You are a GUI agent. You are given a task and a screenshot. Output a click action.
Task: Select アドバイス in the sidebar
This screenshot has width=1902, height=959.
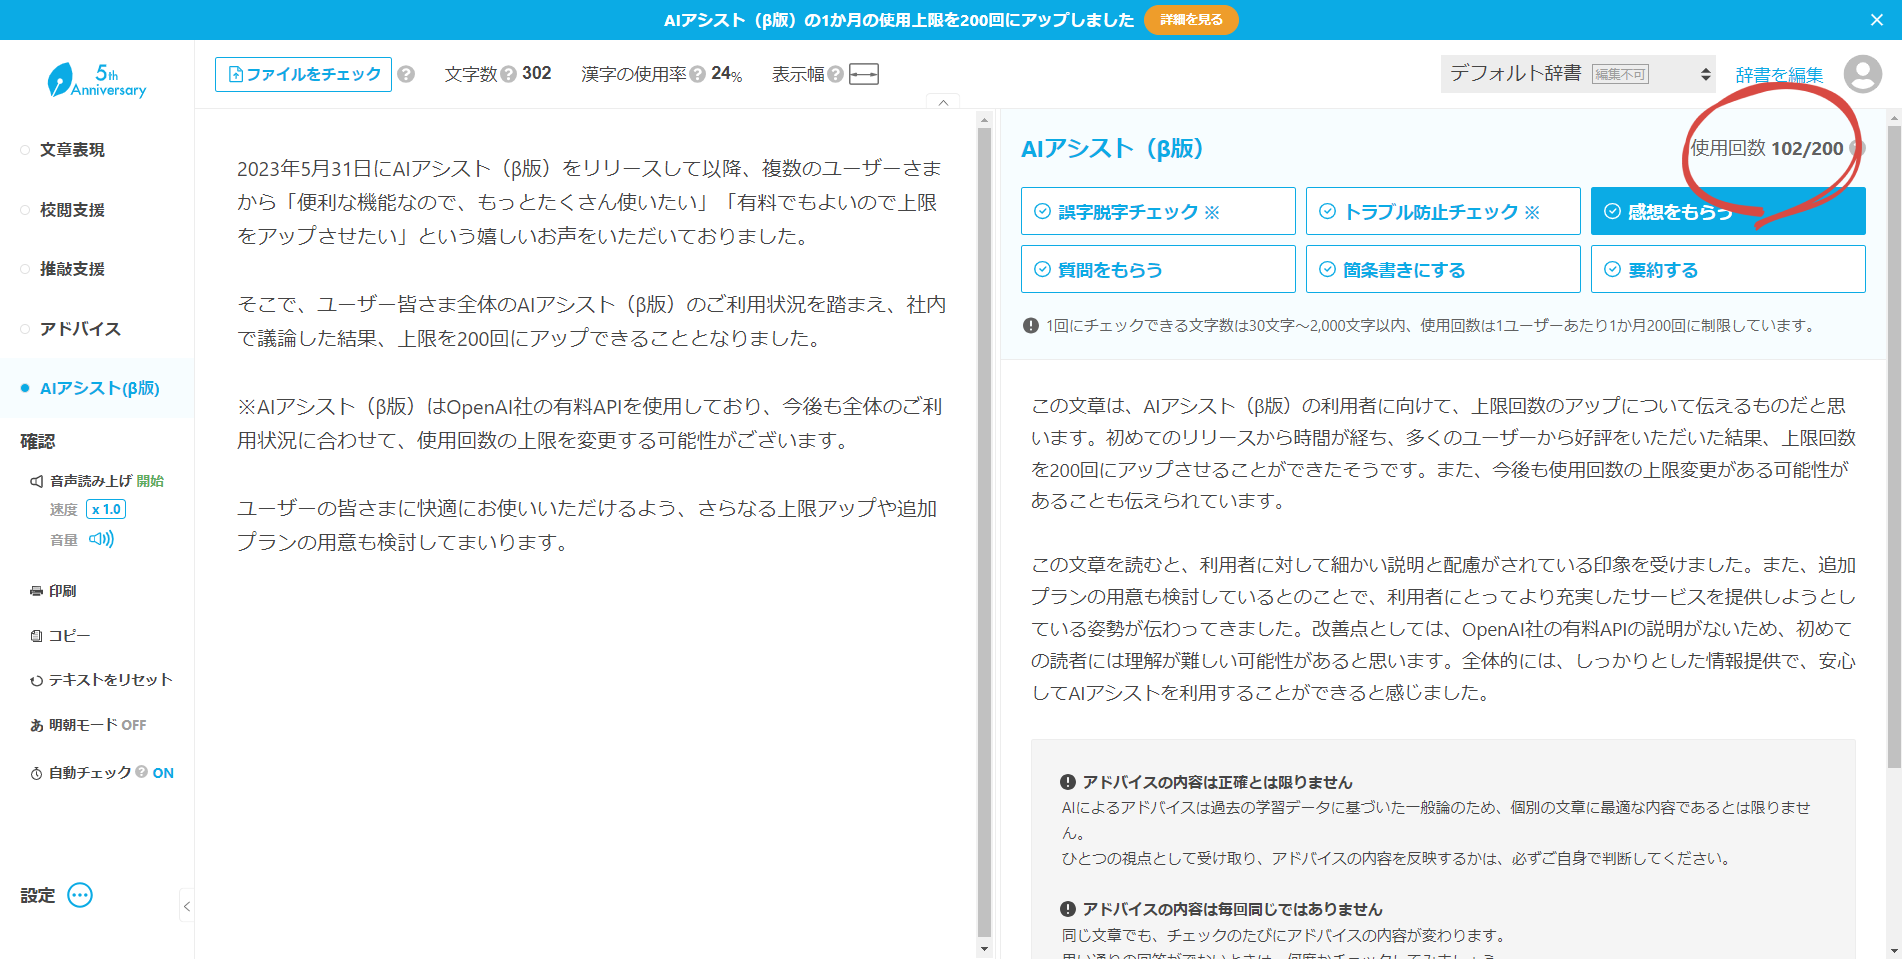pyautogui.click(x=80, y=329)
